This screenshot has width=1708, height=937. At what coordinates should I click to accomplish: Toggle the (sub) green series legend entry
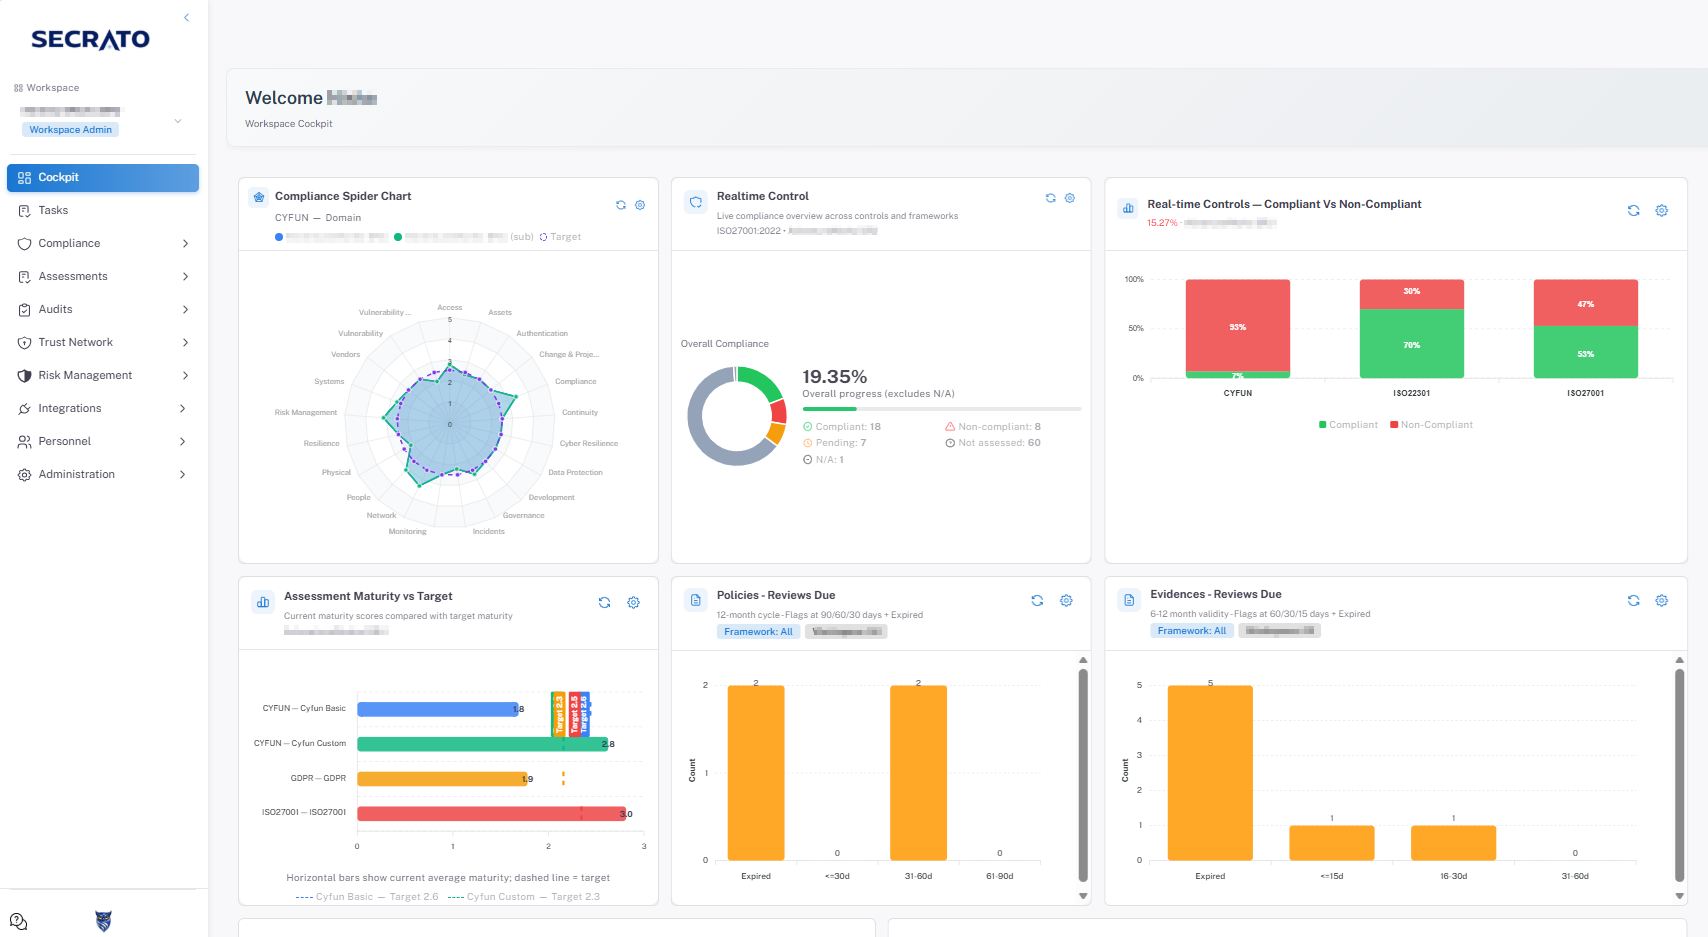464,237
